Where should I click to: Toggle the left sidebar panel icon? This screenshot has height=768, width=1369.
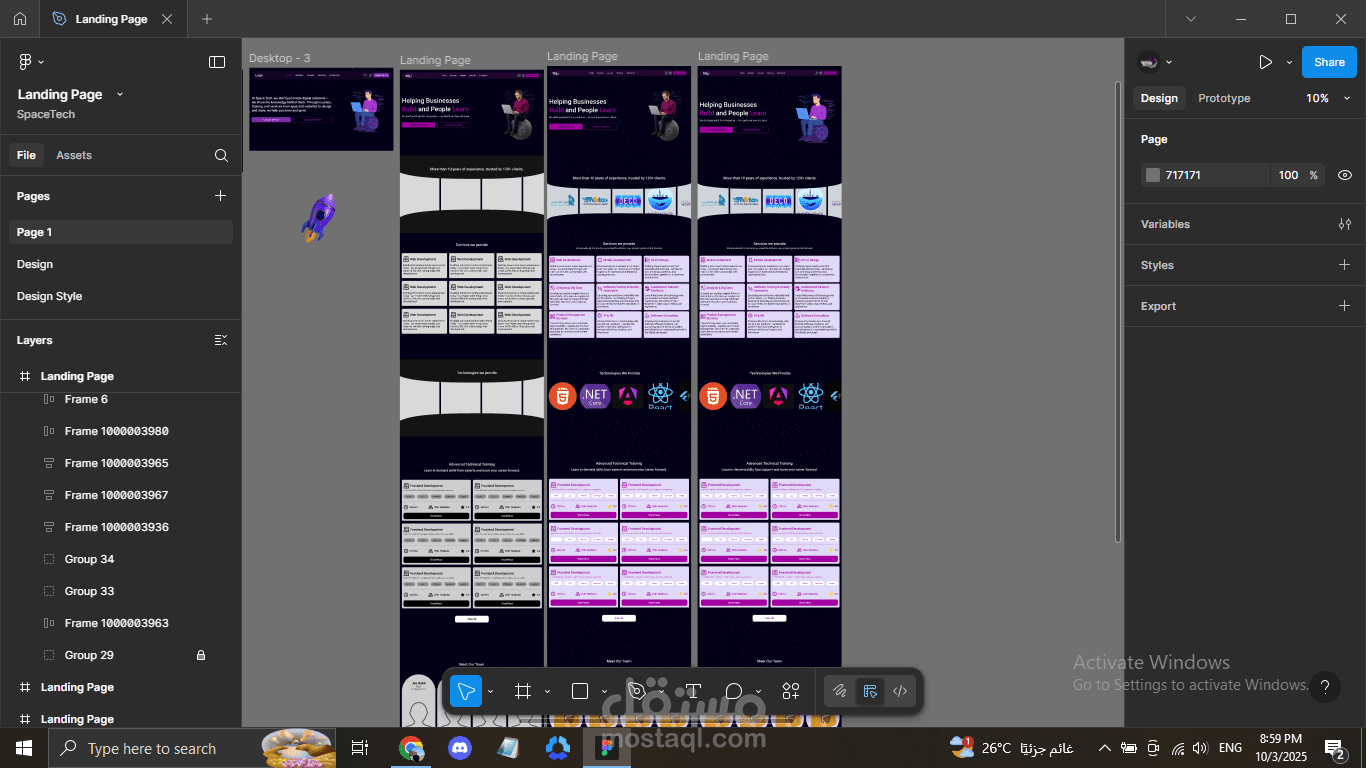(x=217, y=62)
